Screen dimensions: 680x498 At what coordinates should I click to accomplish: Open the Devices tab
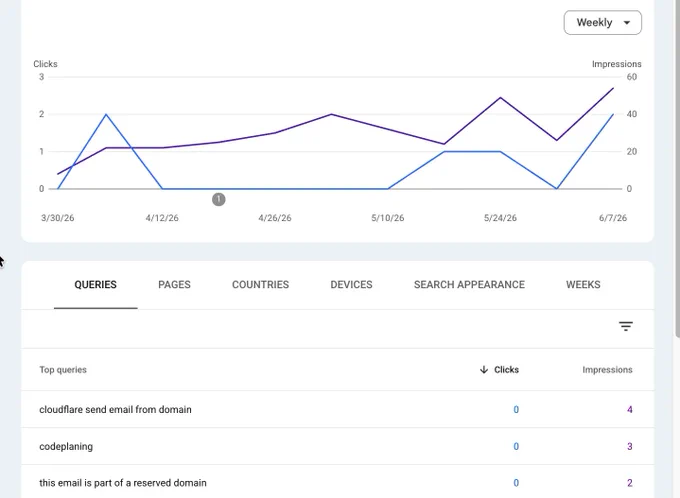[x=351, y=285]
